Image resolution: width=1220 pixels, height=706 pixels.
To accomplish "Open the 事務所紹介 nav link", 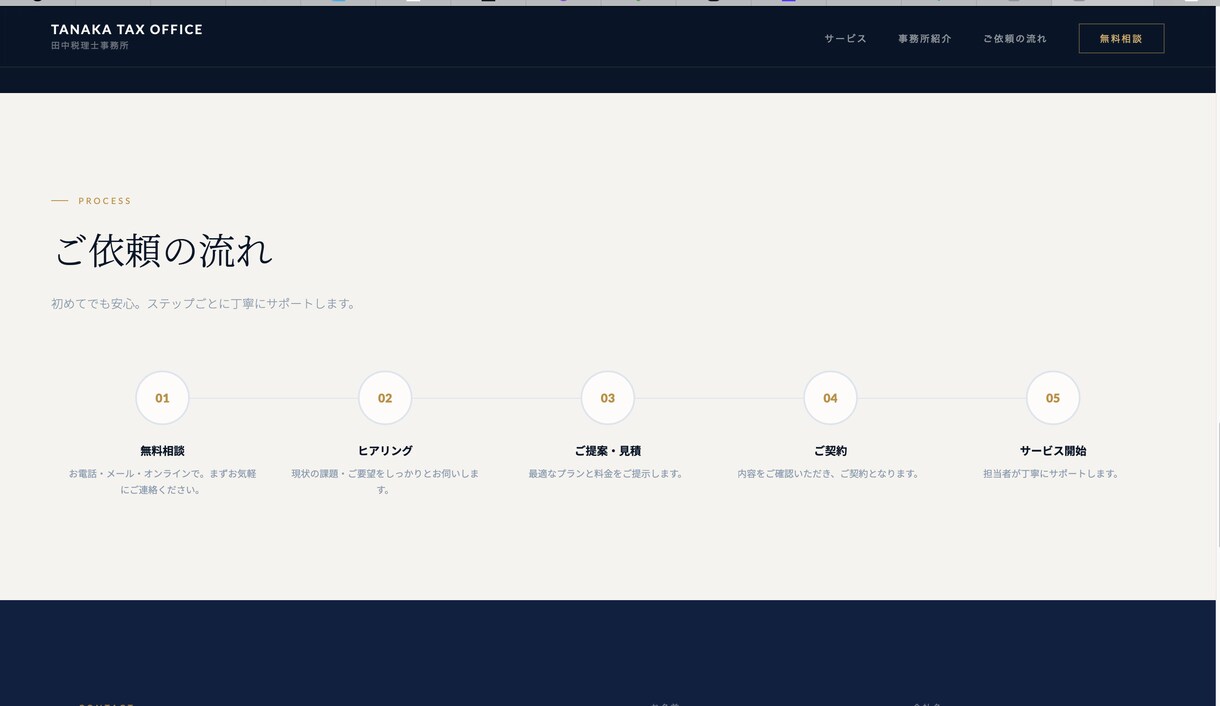I will [924, 39].
